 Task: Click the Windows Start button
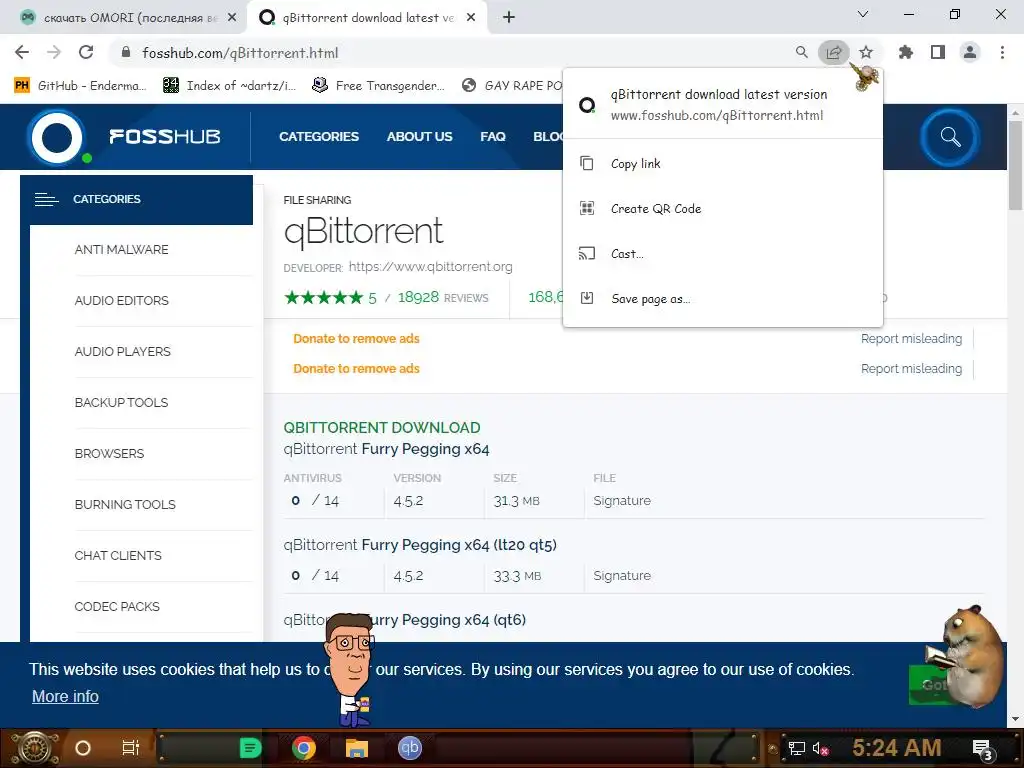35,748
